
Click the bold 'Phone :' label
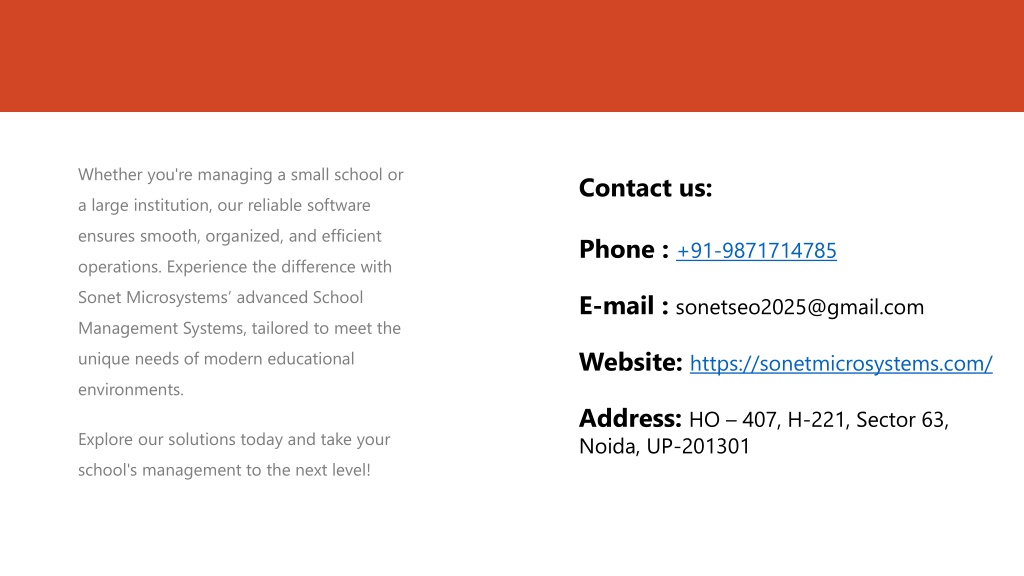pyautogui.click(x=624, y=249)
